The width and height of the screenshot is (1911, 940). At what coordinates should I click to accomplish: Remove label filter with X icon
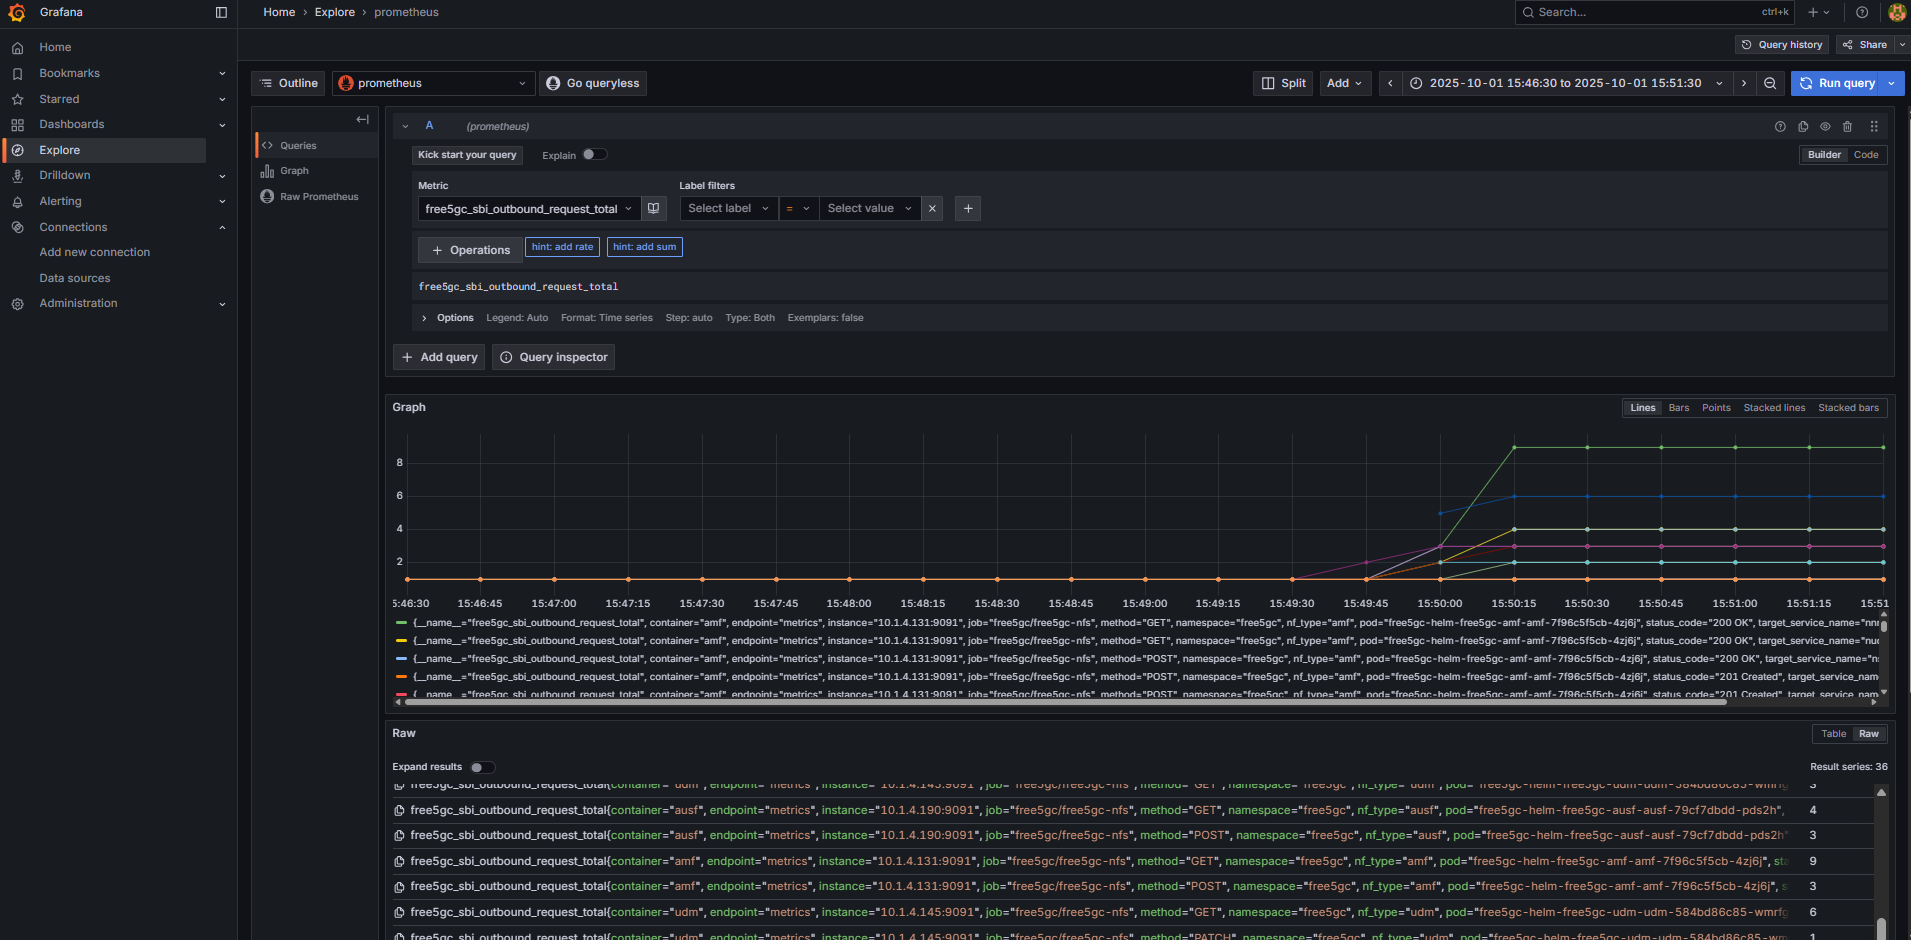(932, 209)
